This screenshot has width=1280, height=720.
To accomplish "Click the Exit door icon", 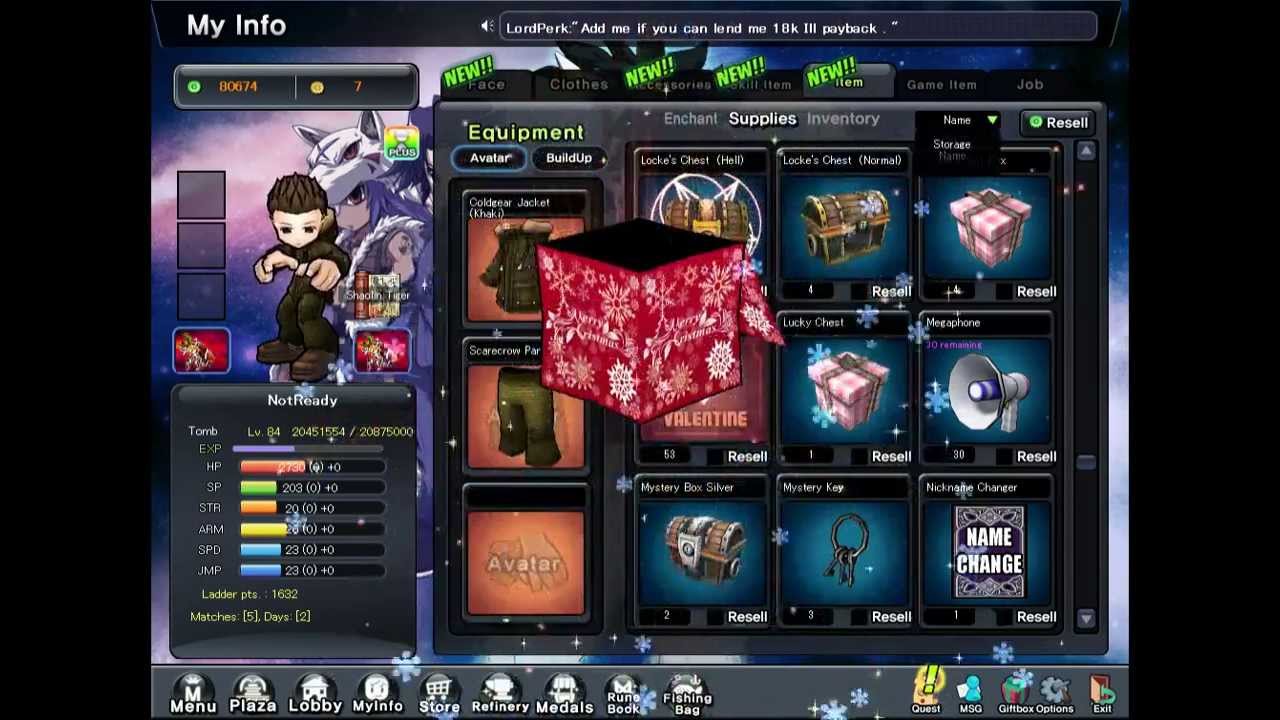I will 1102,694.
